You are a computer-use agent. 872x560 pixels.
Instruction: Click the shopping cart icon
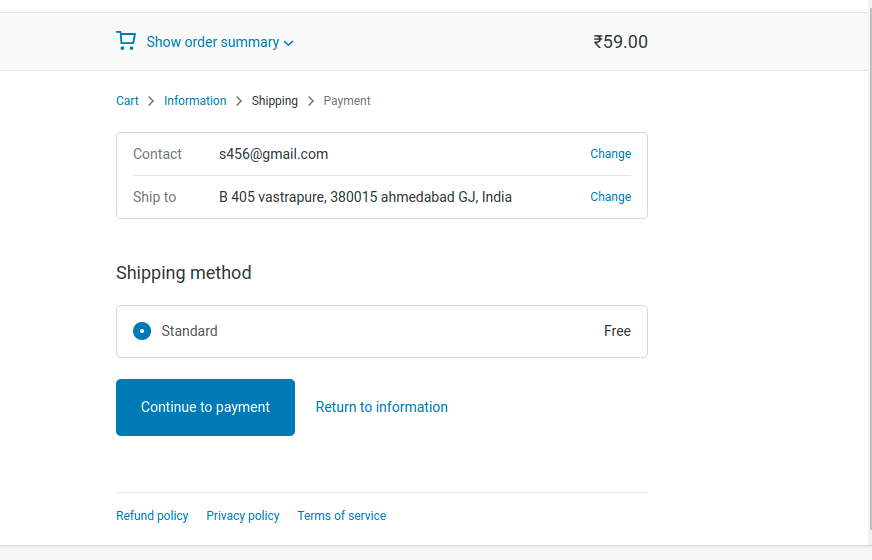[126, 41]
